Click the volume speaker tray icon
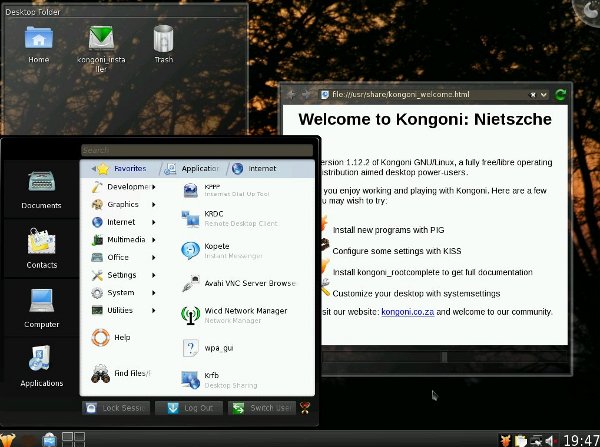The height and width of the screenshot is (447, 600). click(550, 440)
